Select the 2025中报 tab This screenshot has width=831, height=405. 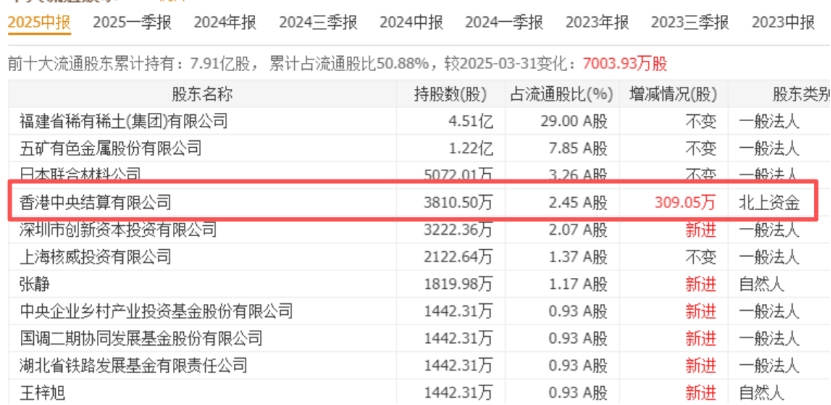click(x=39, y=23)
